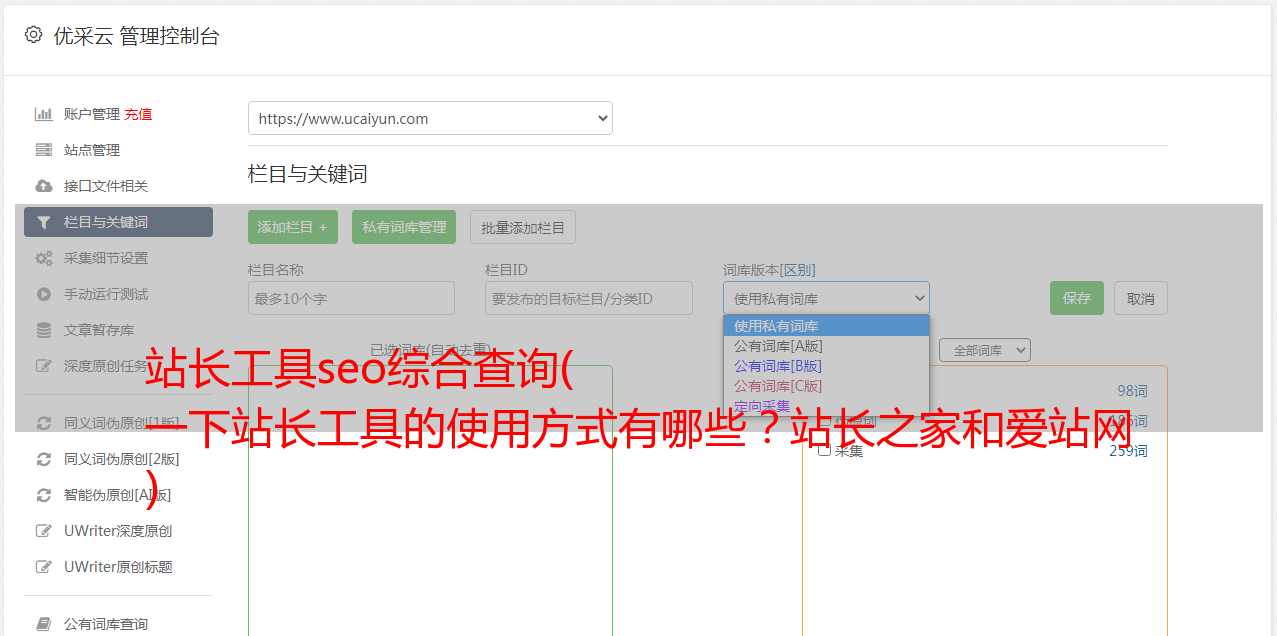Open UWriter深度原创

tap(118, 531)
